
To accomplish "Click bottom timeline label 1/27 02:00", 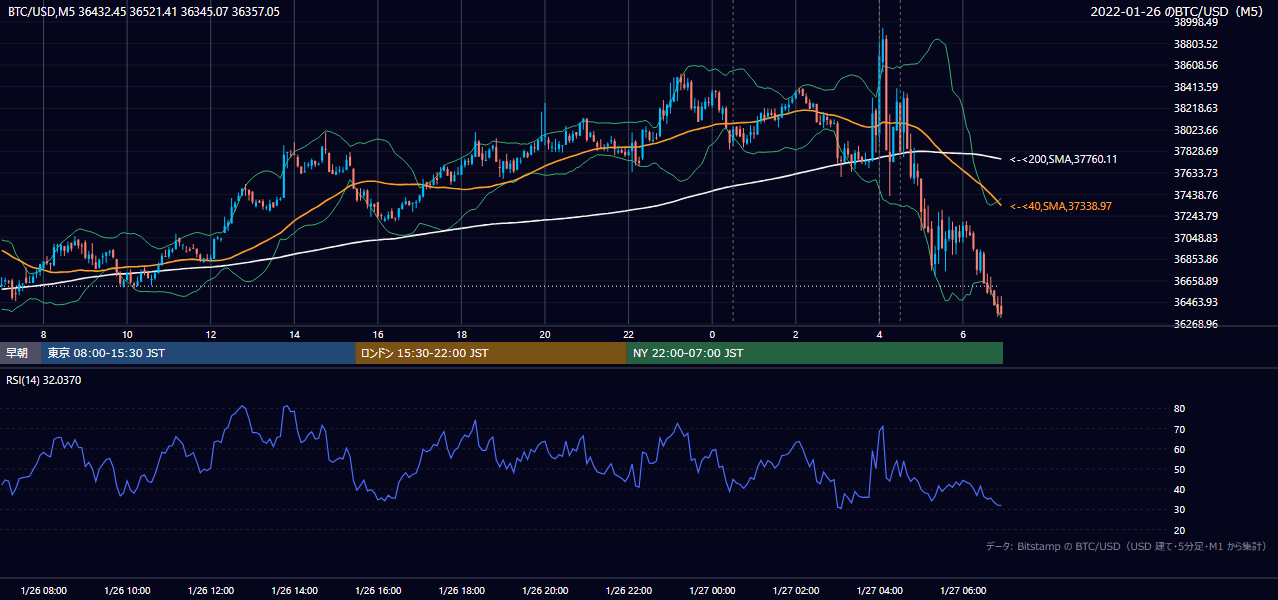I will pyautogui.click(x=795, y=591).
